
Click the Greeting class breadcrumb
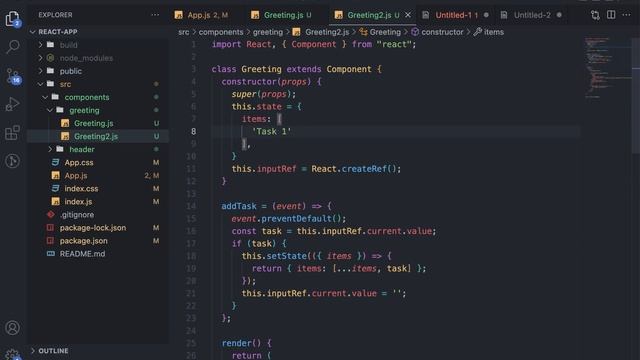(x=380, y=32)
